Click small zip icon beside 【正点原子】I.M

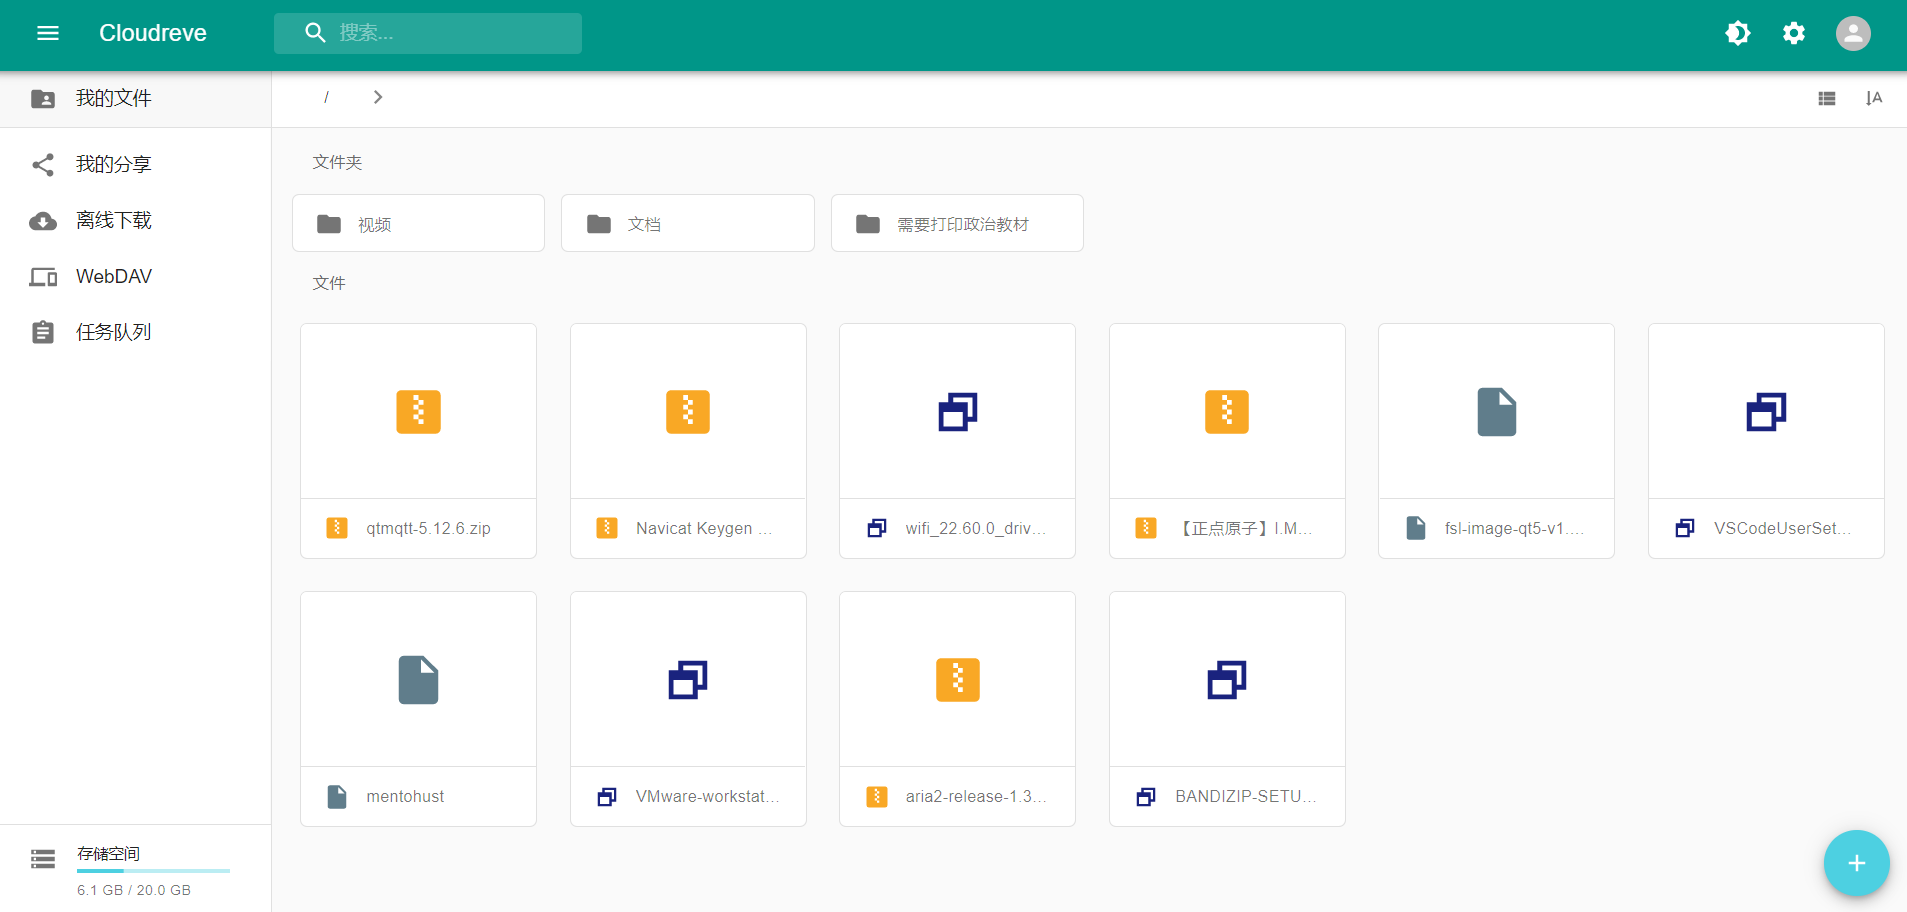point(1146,528)
